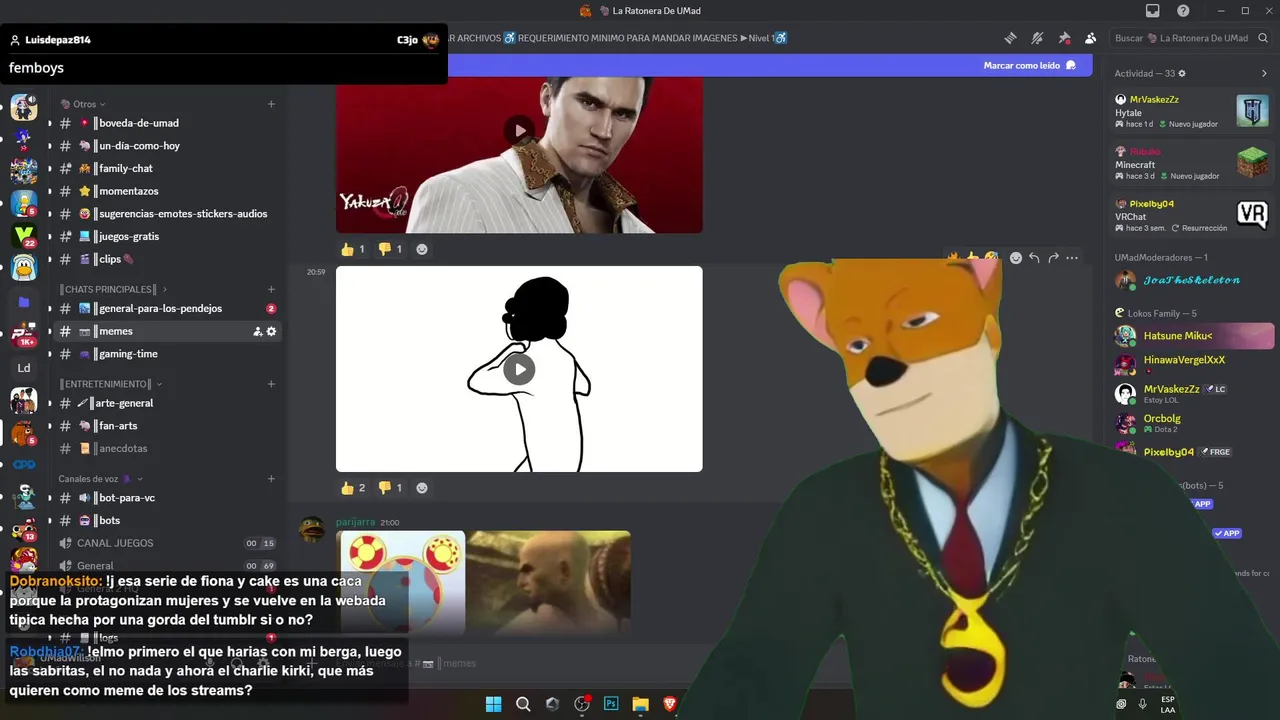Collapse Canales de voz category
Image resolution: width=1280 pixels, height=720 pixels.
pyautogui.click(x=99, y=479)
